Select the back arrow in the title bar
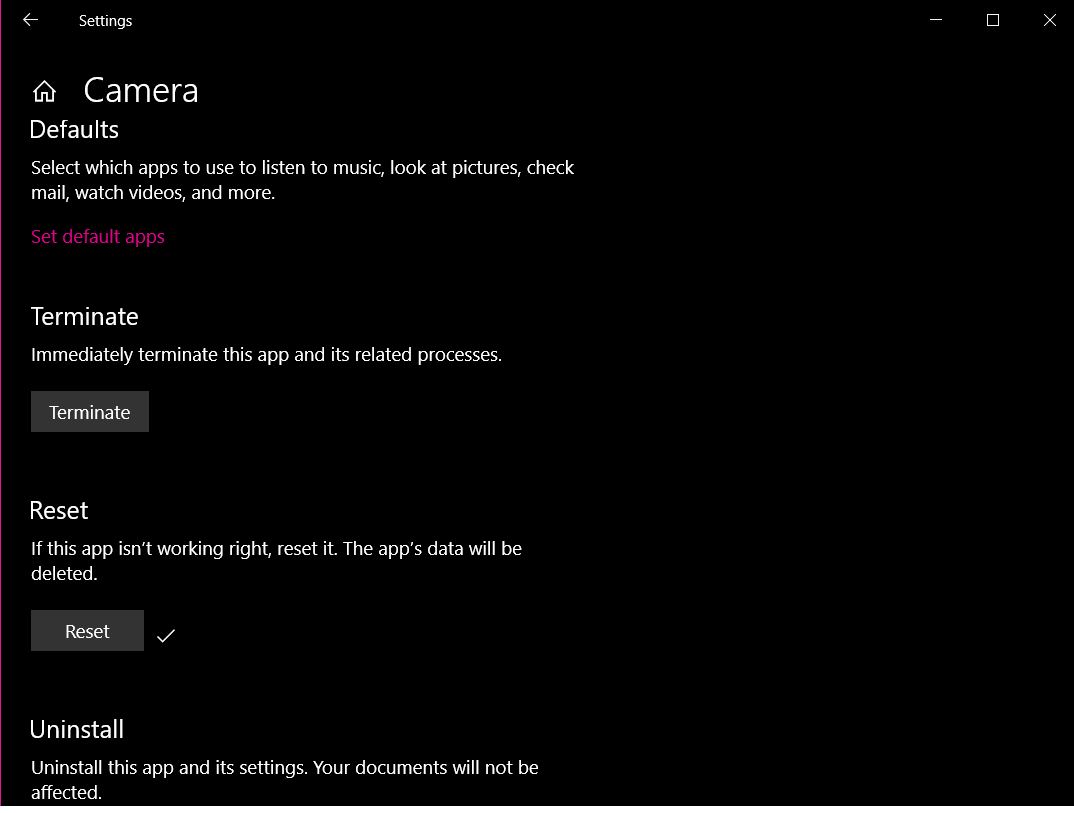The width and height of the screenshot is (1074, 813). pos(29,20)
